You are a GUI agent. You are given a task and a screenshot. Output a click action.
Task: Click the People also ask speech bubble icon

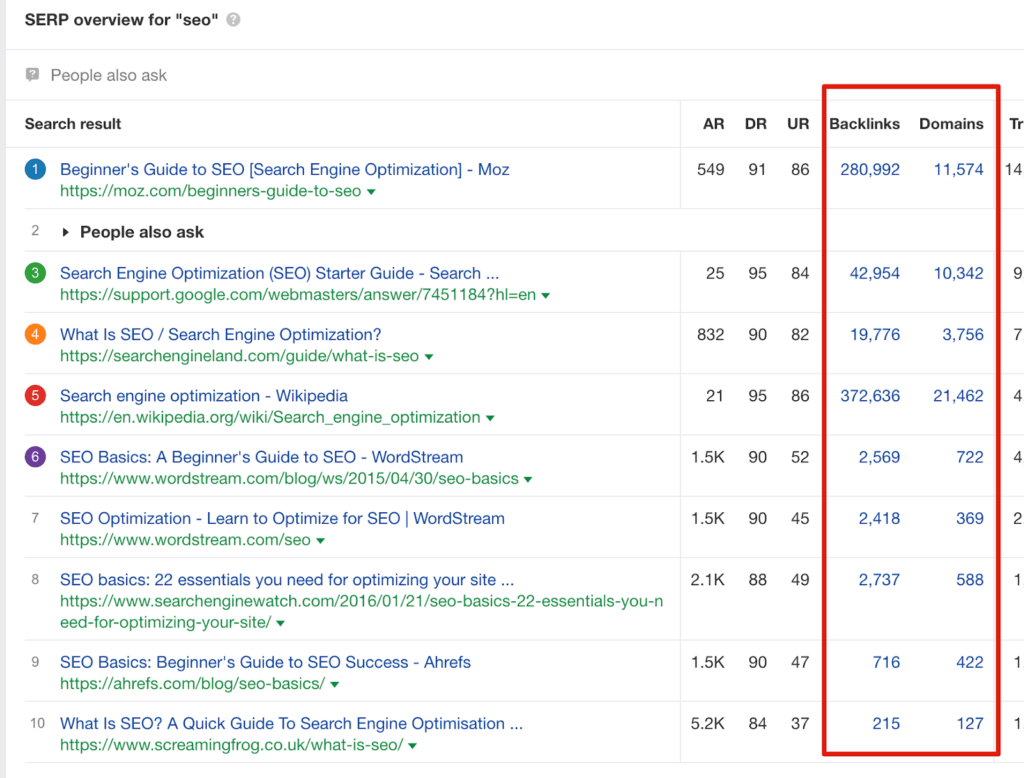33,75
